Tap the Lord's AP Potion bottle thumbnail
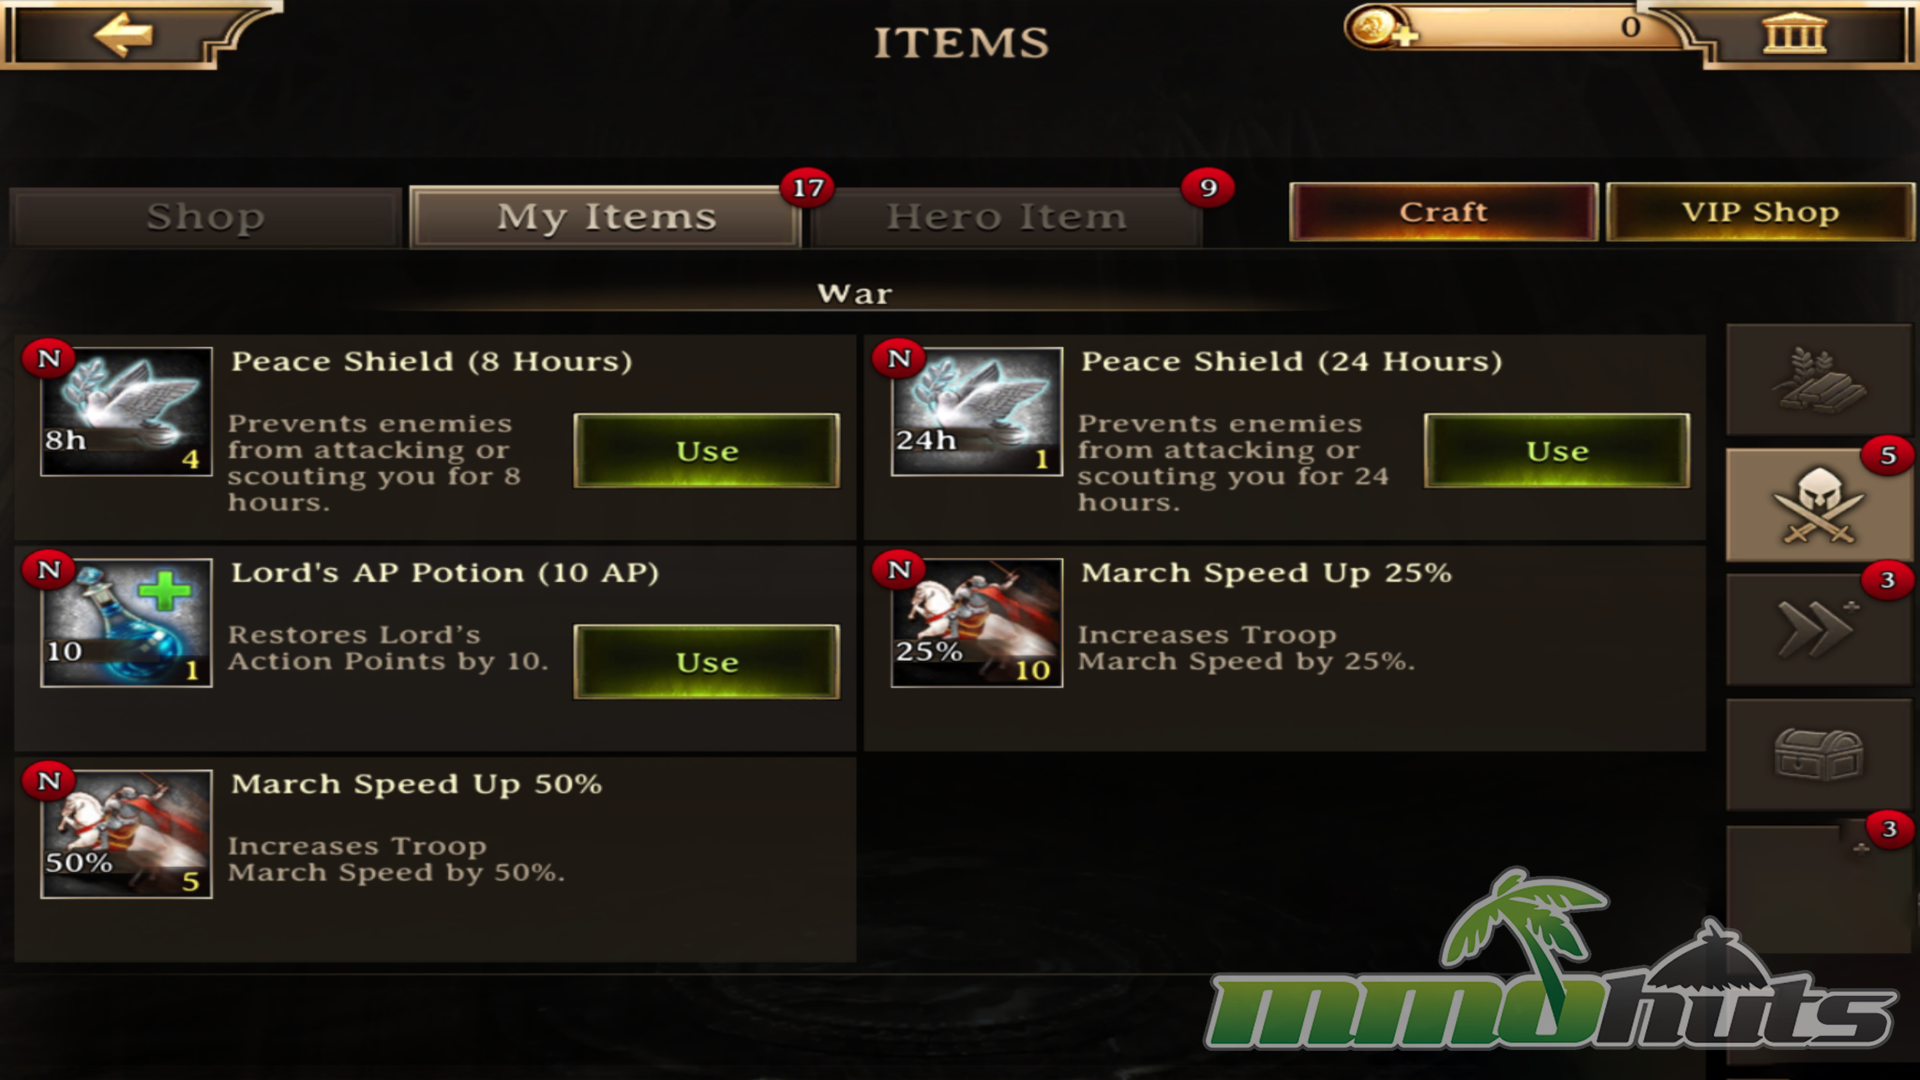 pos(126,623)
